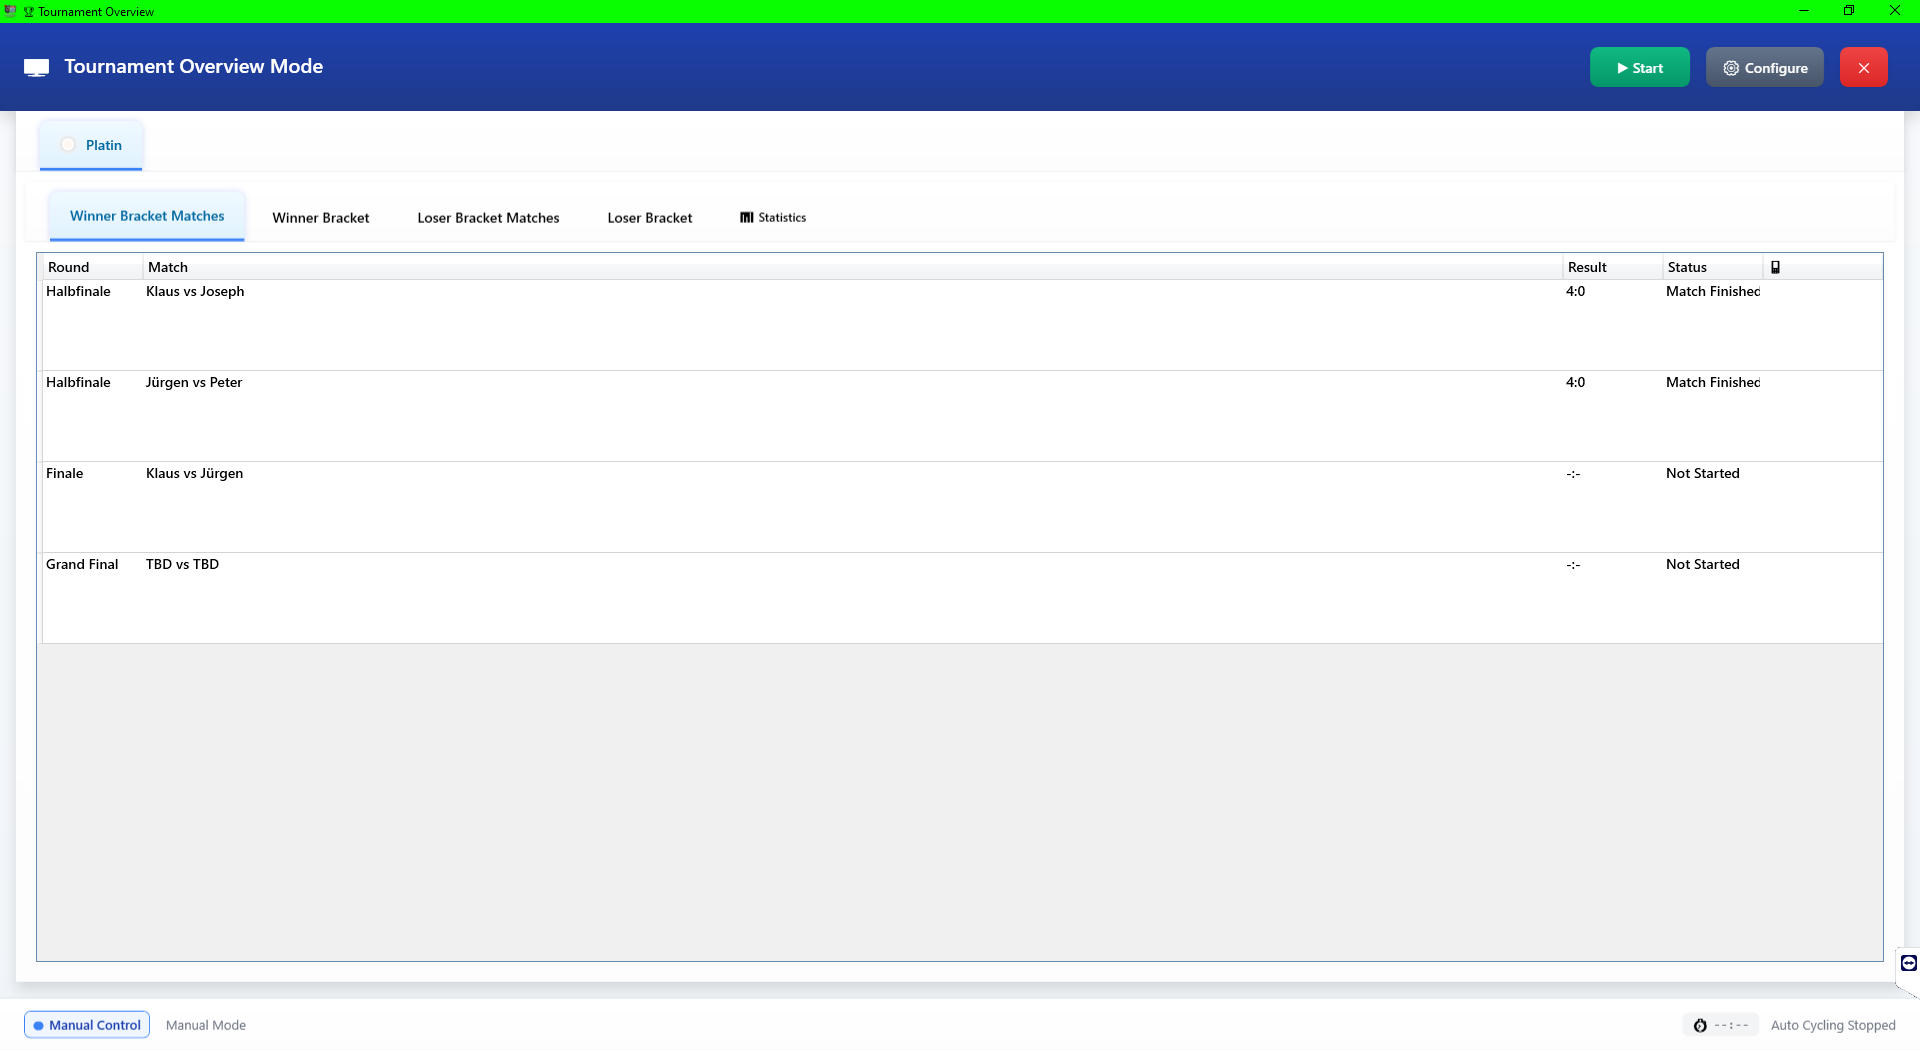Image resolution: width=1920 pixels, height=1050 pixels.
Task: Close overview with red X button
Action: click(x=1863, y=67)
